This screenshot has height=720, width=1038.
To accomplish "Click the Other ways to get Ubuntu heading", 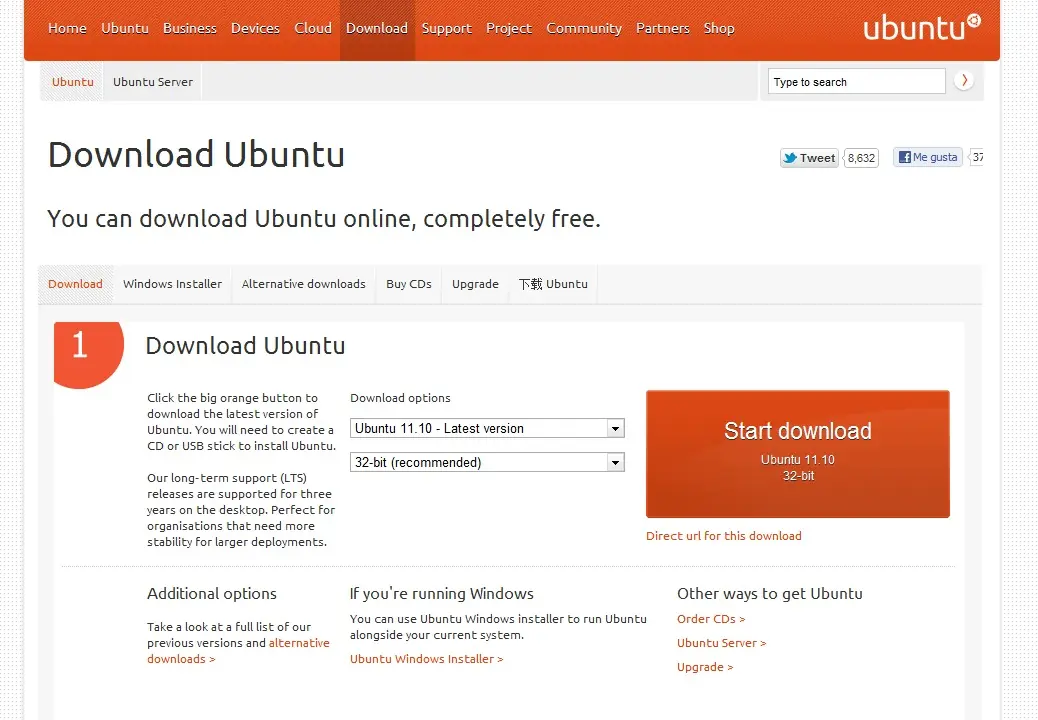I will 769,594.
